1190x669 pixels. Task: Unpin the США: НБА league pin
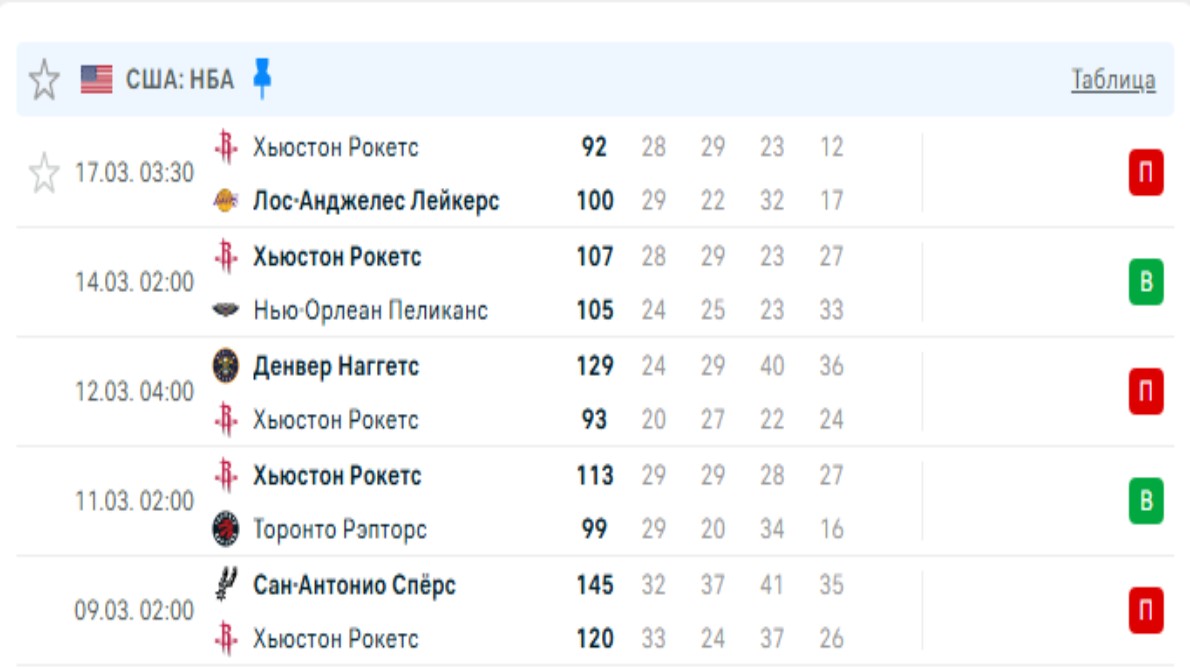[262, 79]
